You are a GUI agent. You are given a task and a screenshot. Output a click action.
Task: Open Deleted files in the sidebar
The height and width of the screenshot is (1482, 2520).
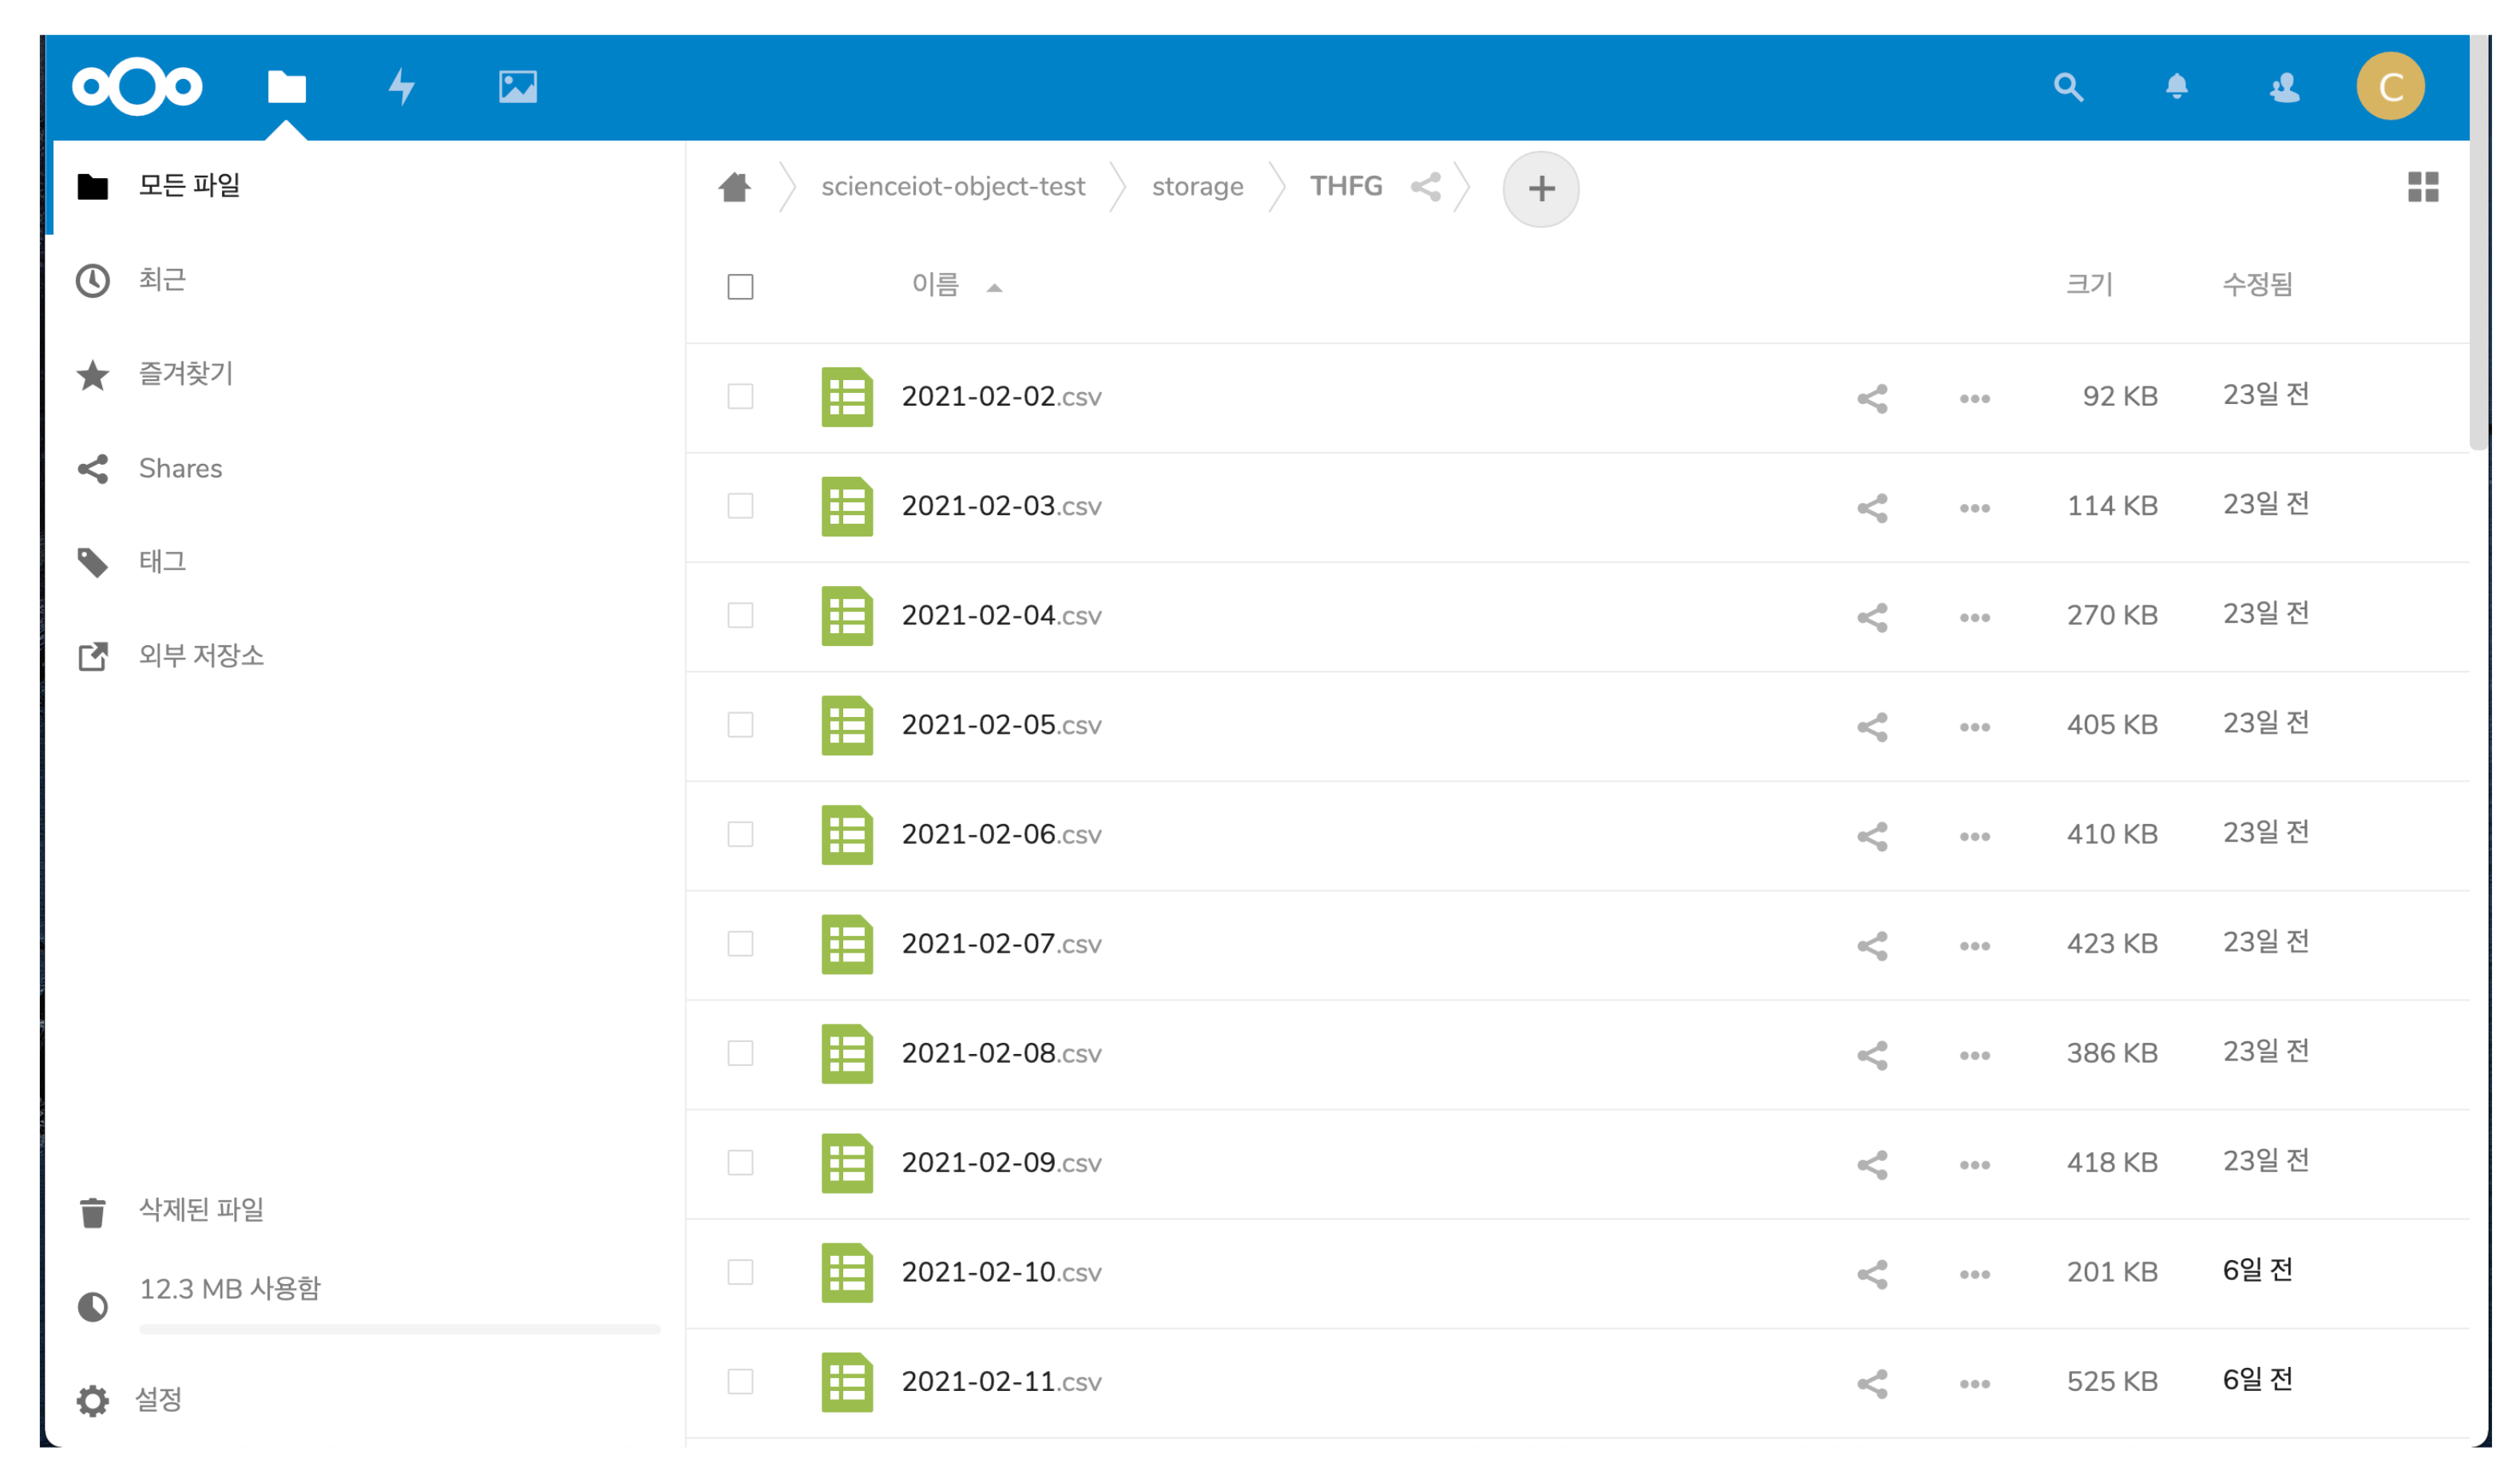[200, 1210]
